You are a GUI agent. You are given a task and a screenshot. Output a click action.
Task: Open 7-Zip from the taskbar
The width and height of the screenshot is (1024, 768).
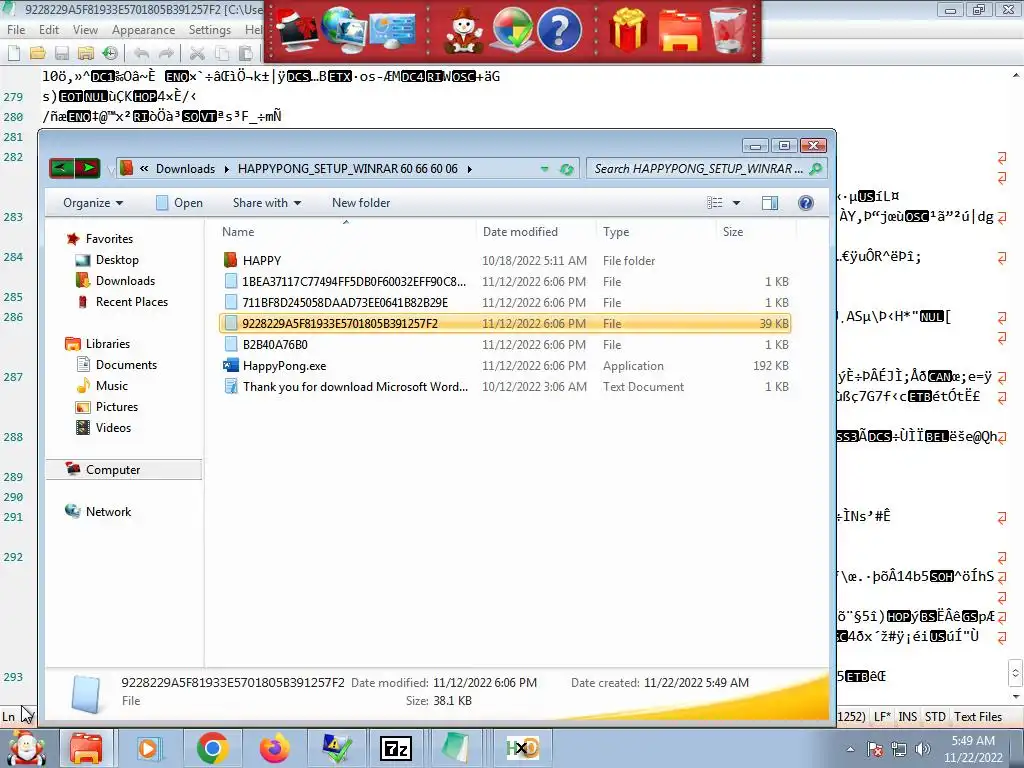pos(396,748)
